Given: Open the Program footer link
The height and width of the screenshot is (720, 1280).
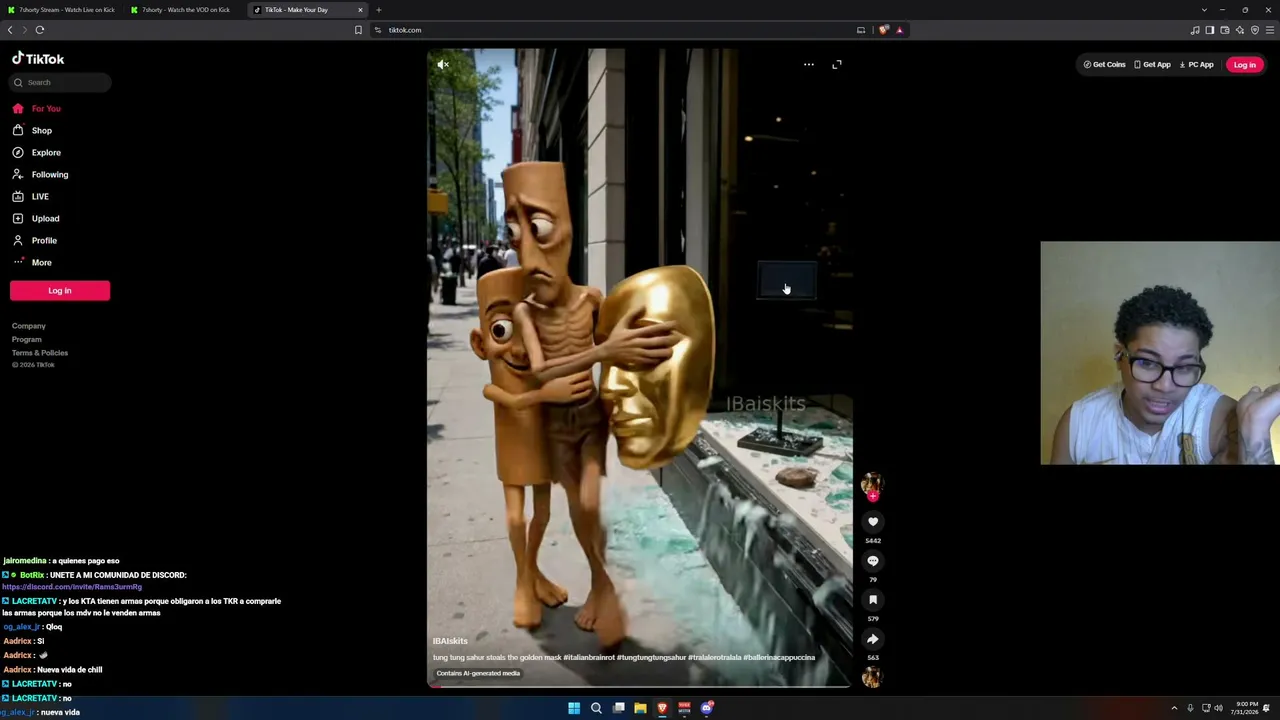Looking at the screenshot, I should [27, 340].
